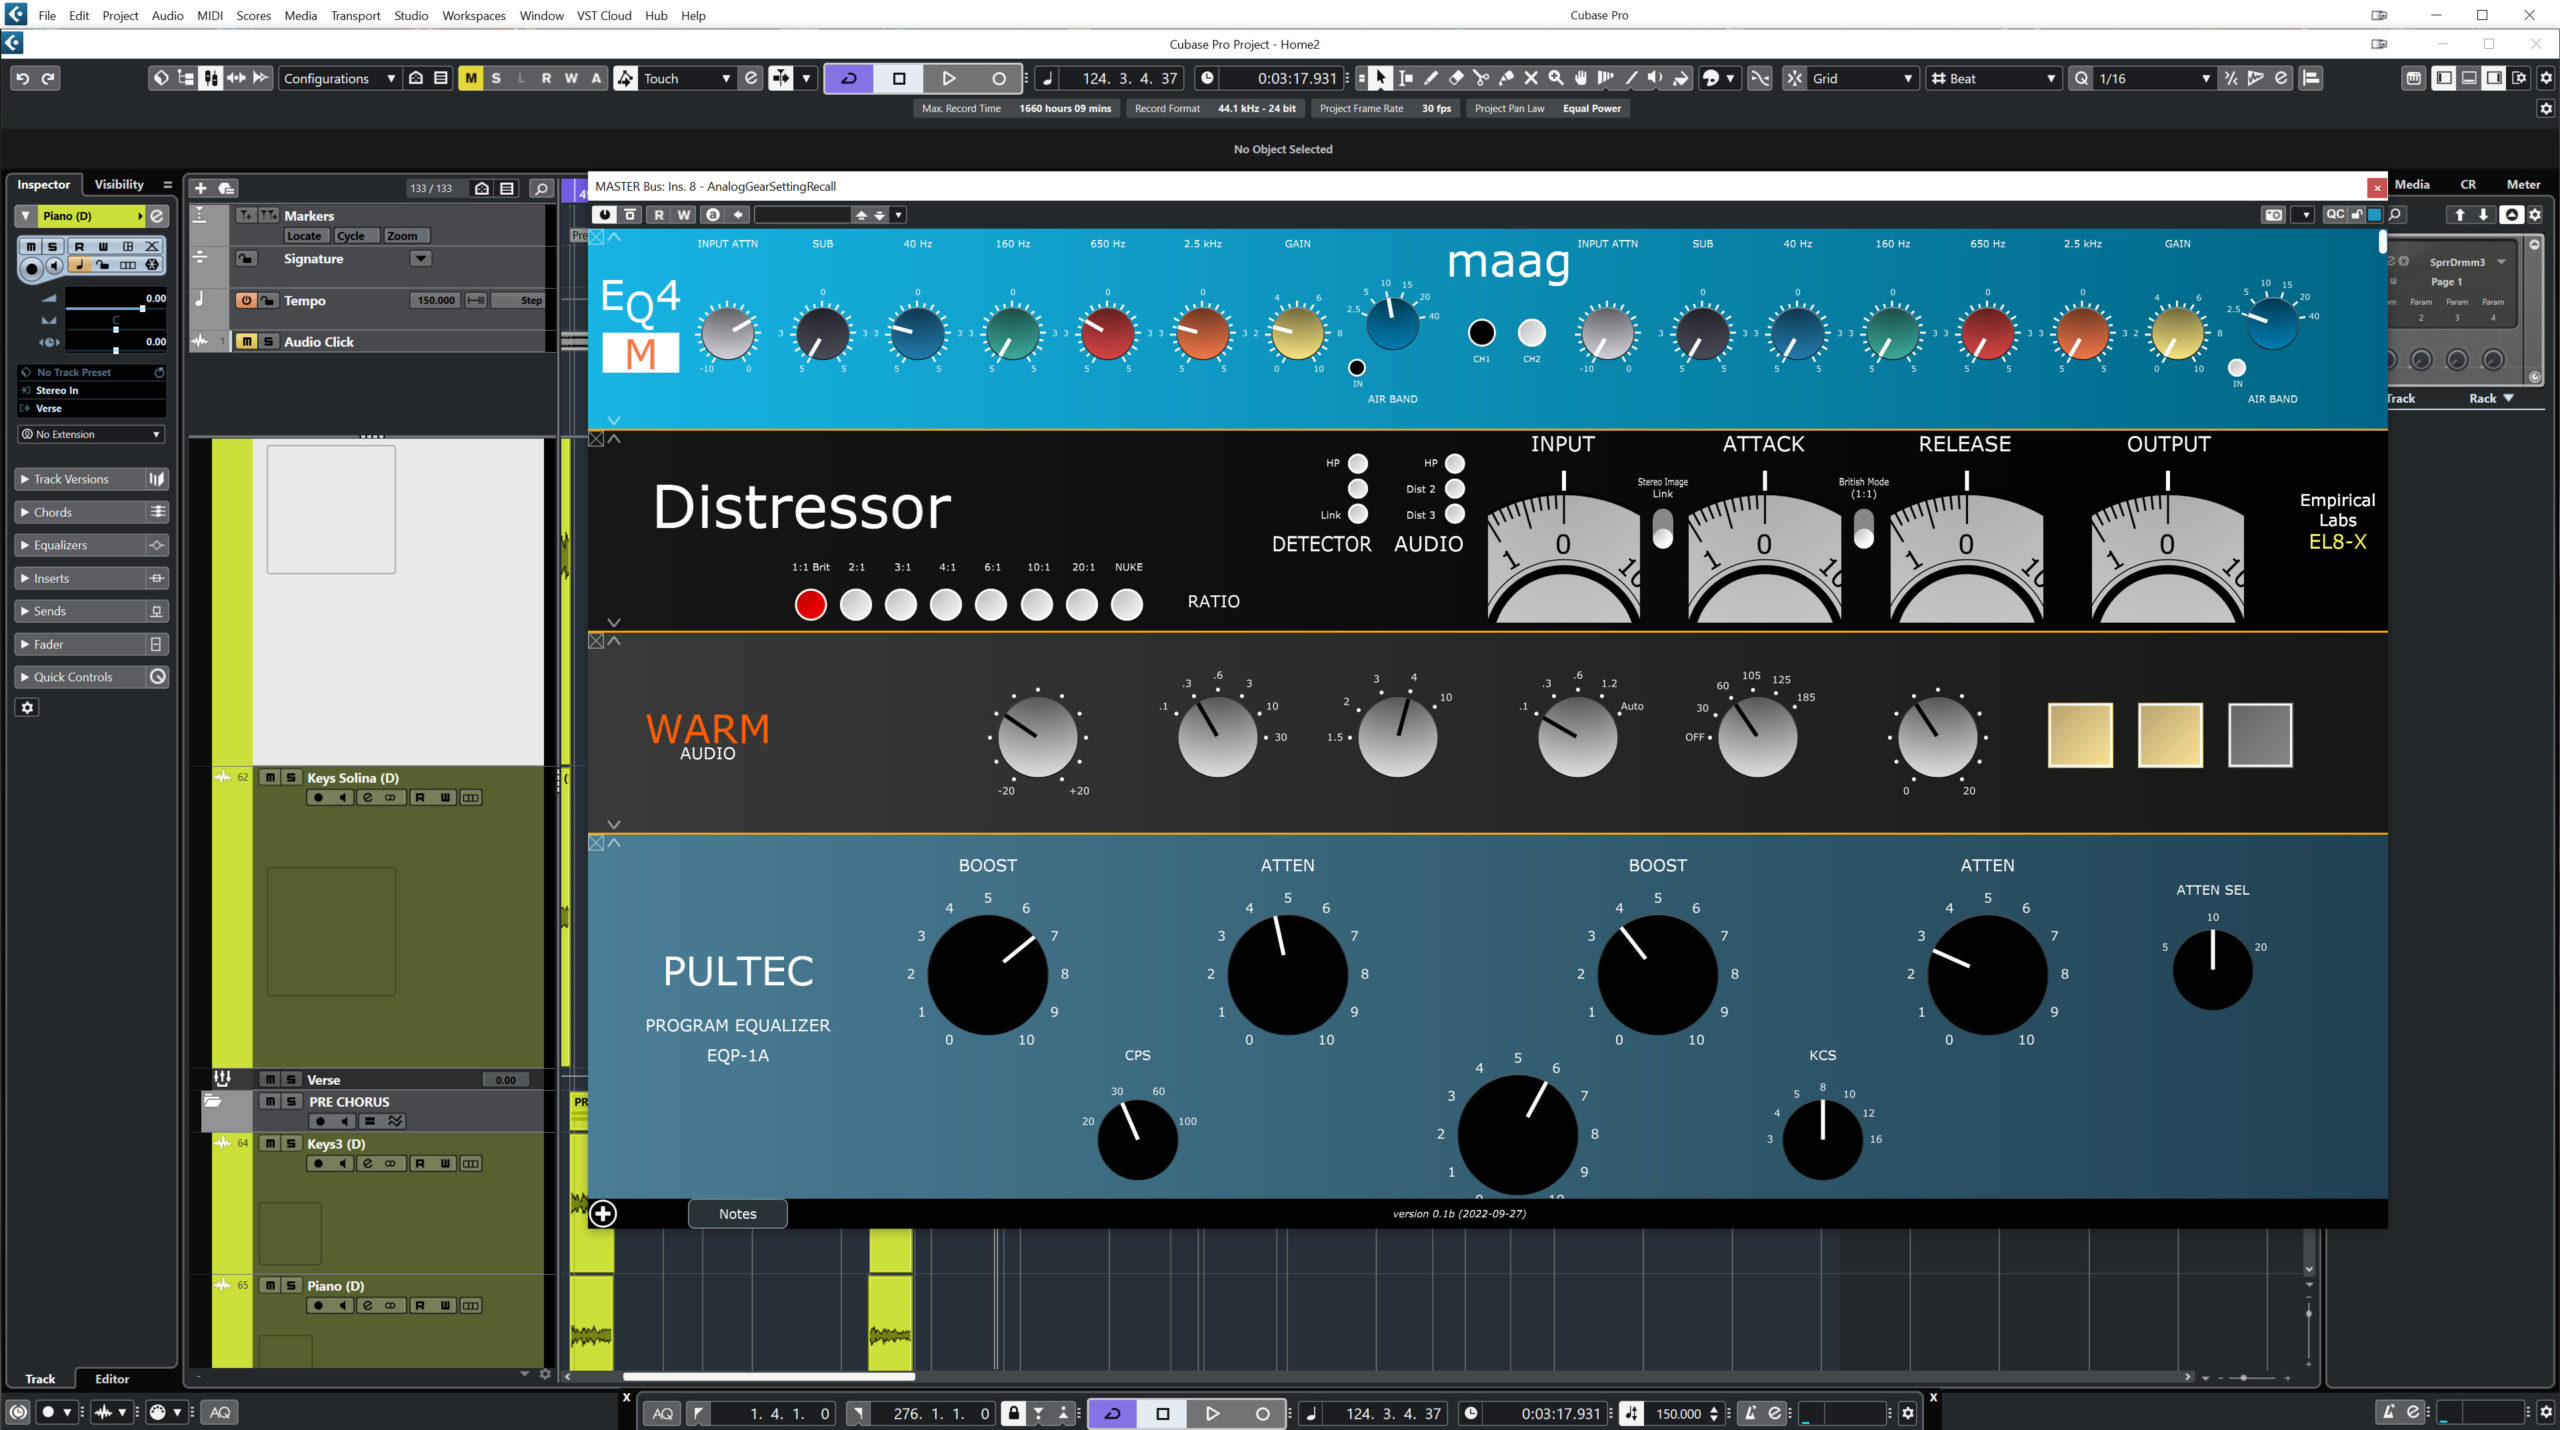Toggle the Stereo Image Link switch
This screenshot has height=1430, width=2560.
pos(1662,529)
